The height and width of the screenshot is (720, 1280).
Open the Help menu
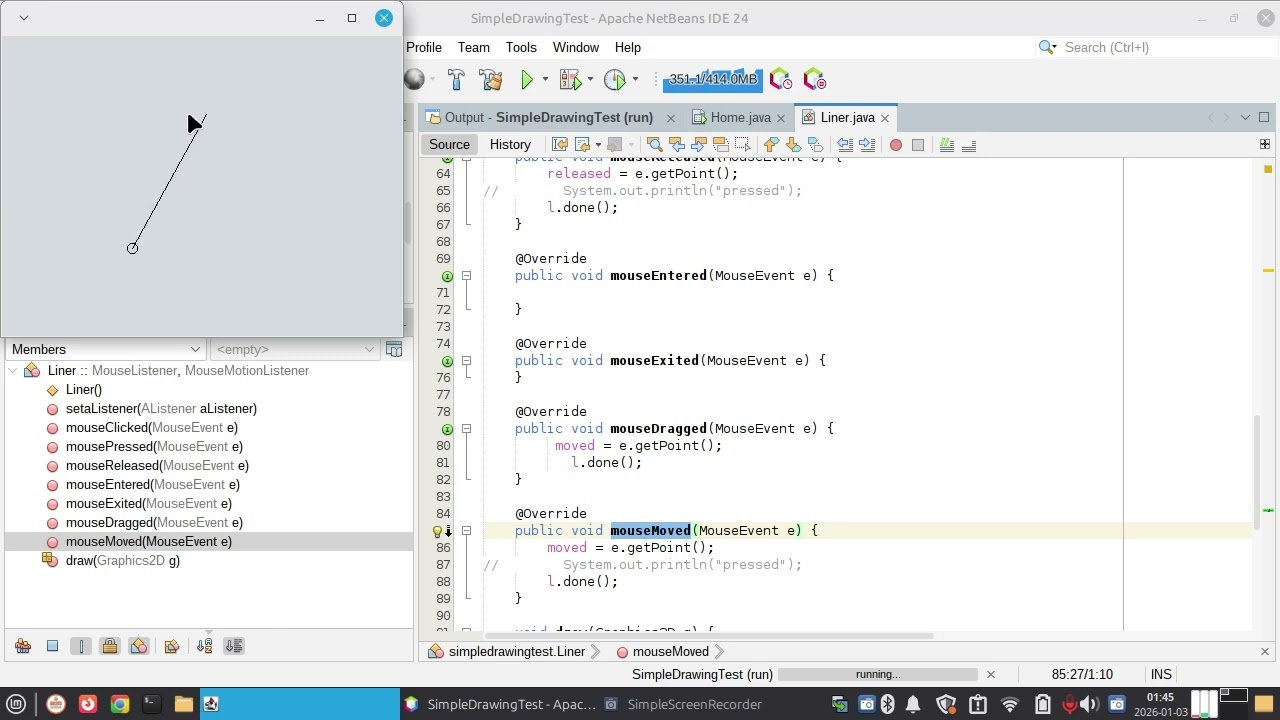click(628, 47)
